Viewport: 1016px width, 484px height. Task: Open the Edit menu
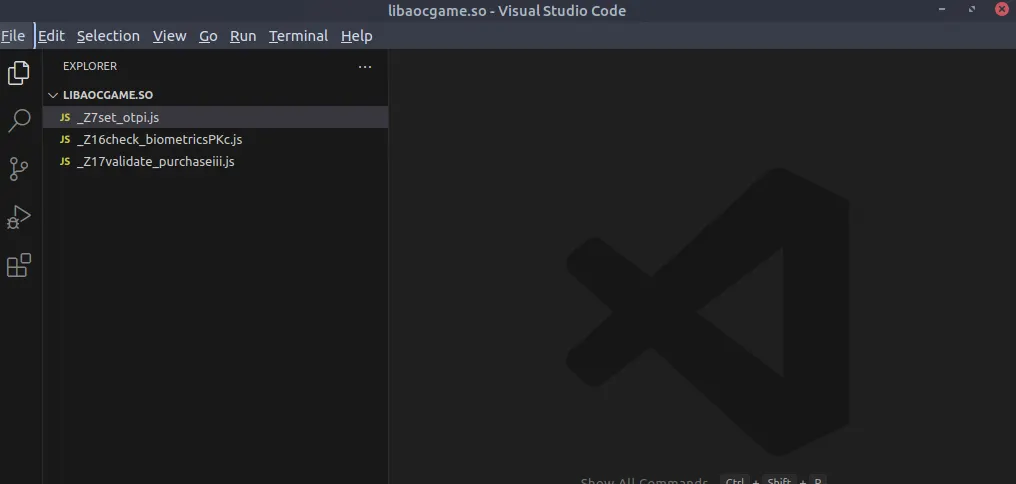pos(51,36)
